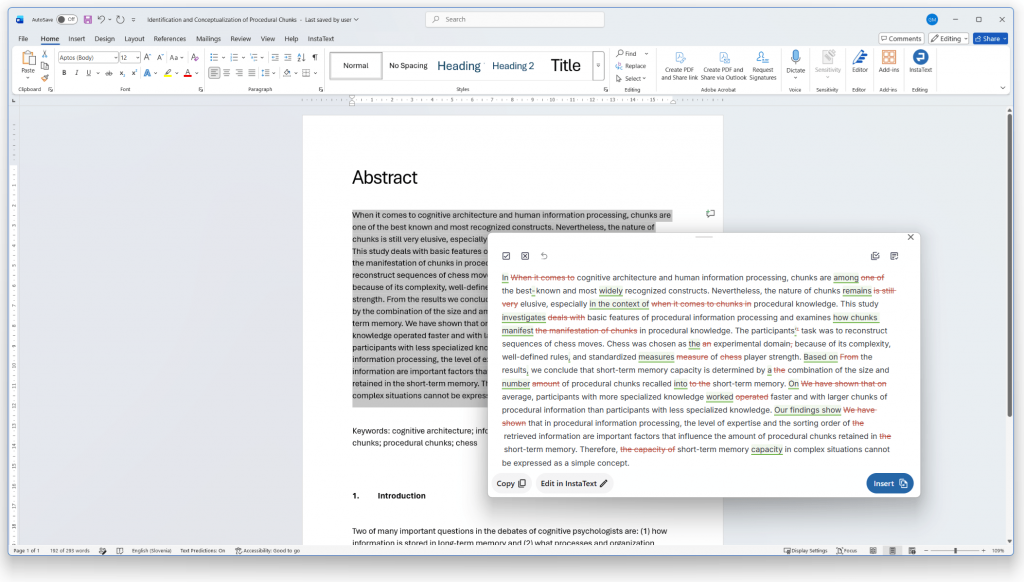Launch the Editor proofing tool
Viewport: 1024px width, 582px height.
(x=859, y=61)
